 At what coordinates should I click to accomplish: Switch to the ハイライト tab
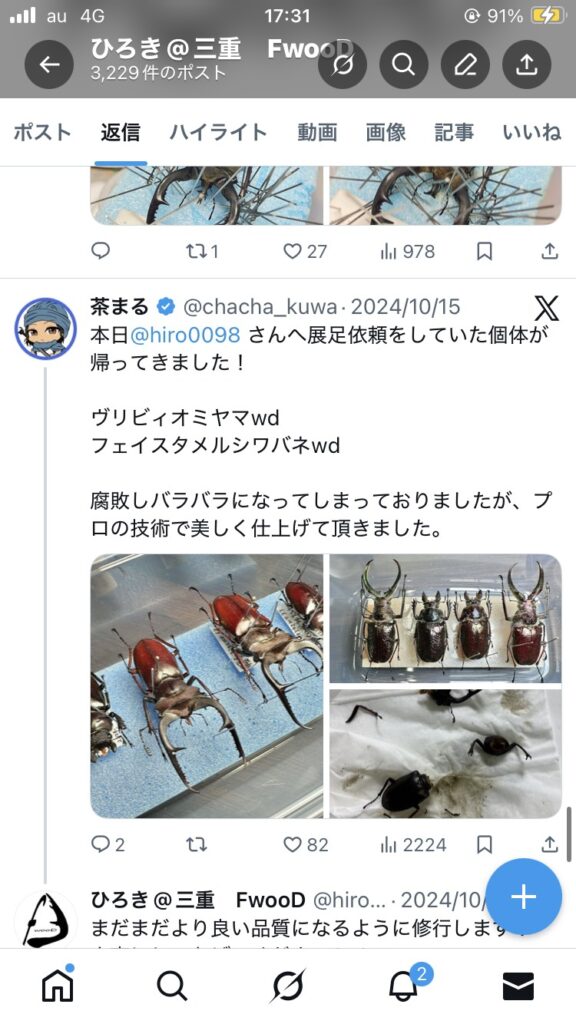point(218,133)
